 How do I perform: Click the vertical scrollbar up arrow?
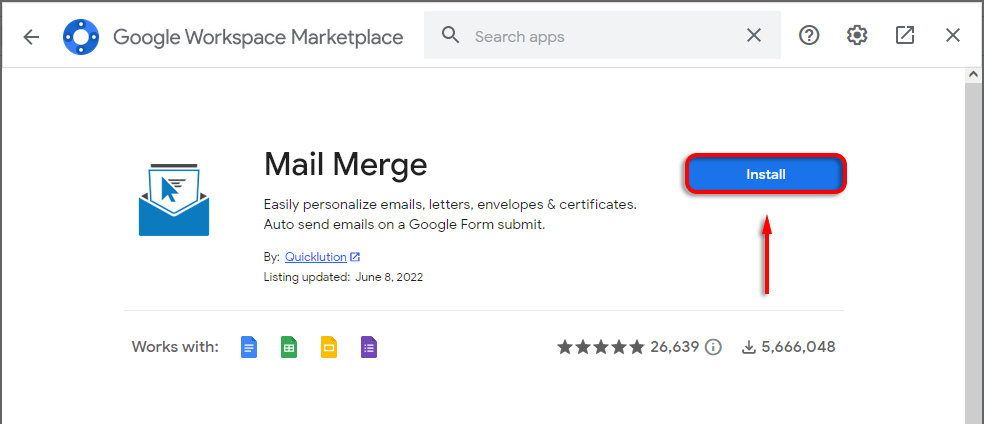[974, 75]
